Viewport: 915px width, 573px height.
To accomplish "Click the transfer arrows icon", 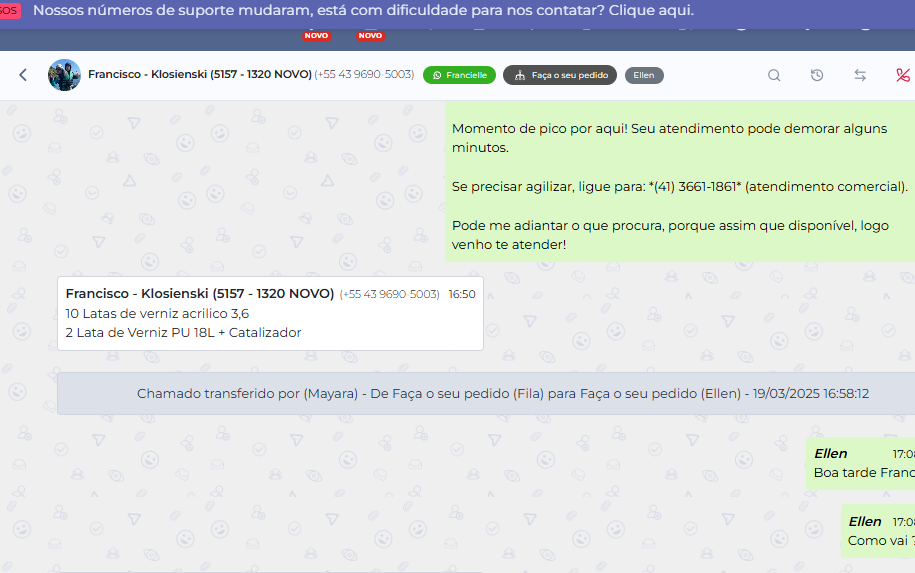I will pyautogui.click(x=860, y=75).
